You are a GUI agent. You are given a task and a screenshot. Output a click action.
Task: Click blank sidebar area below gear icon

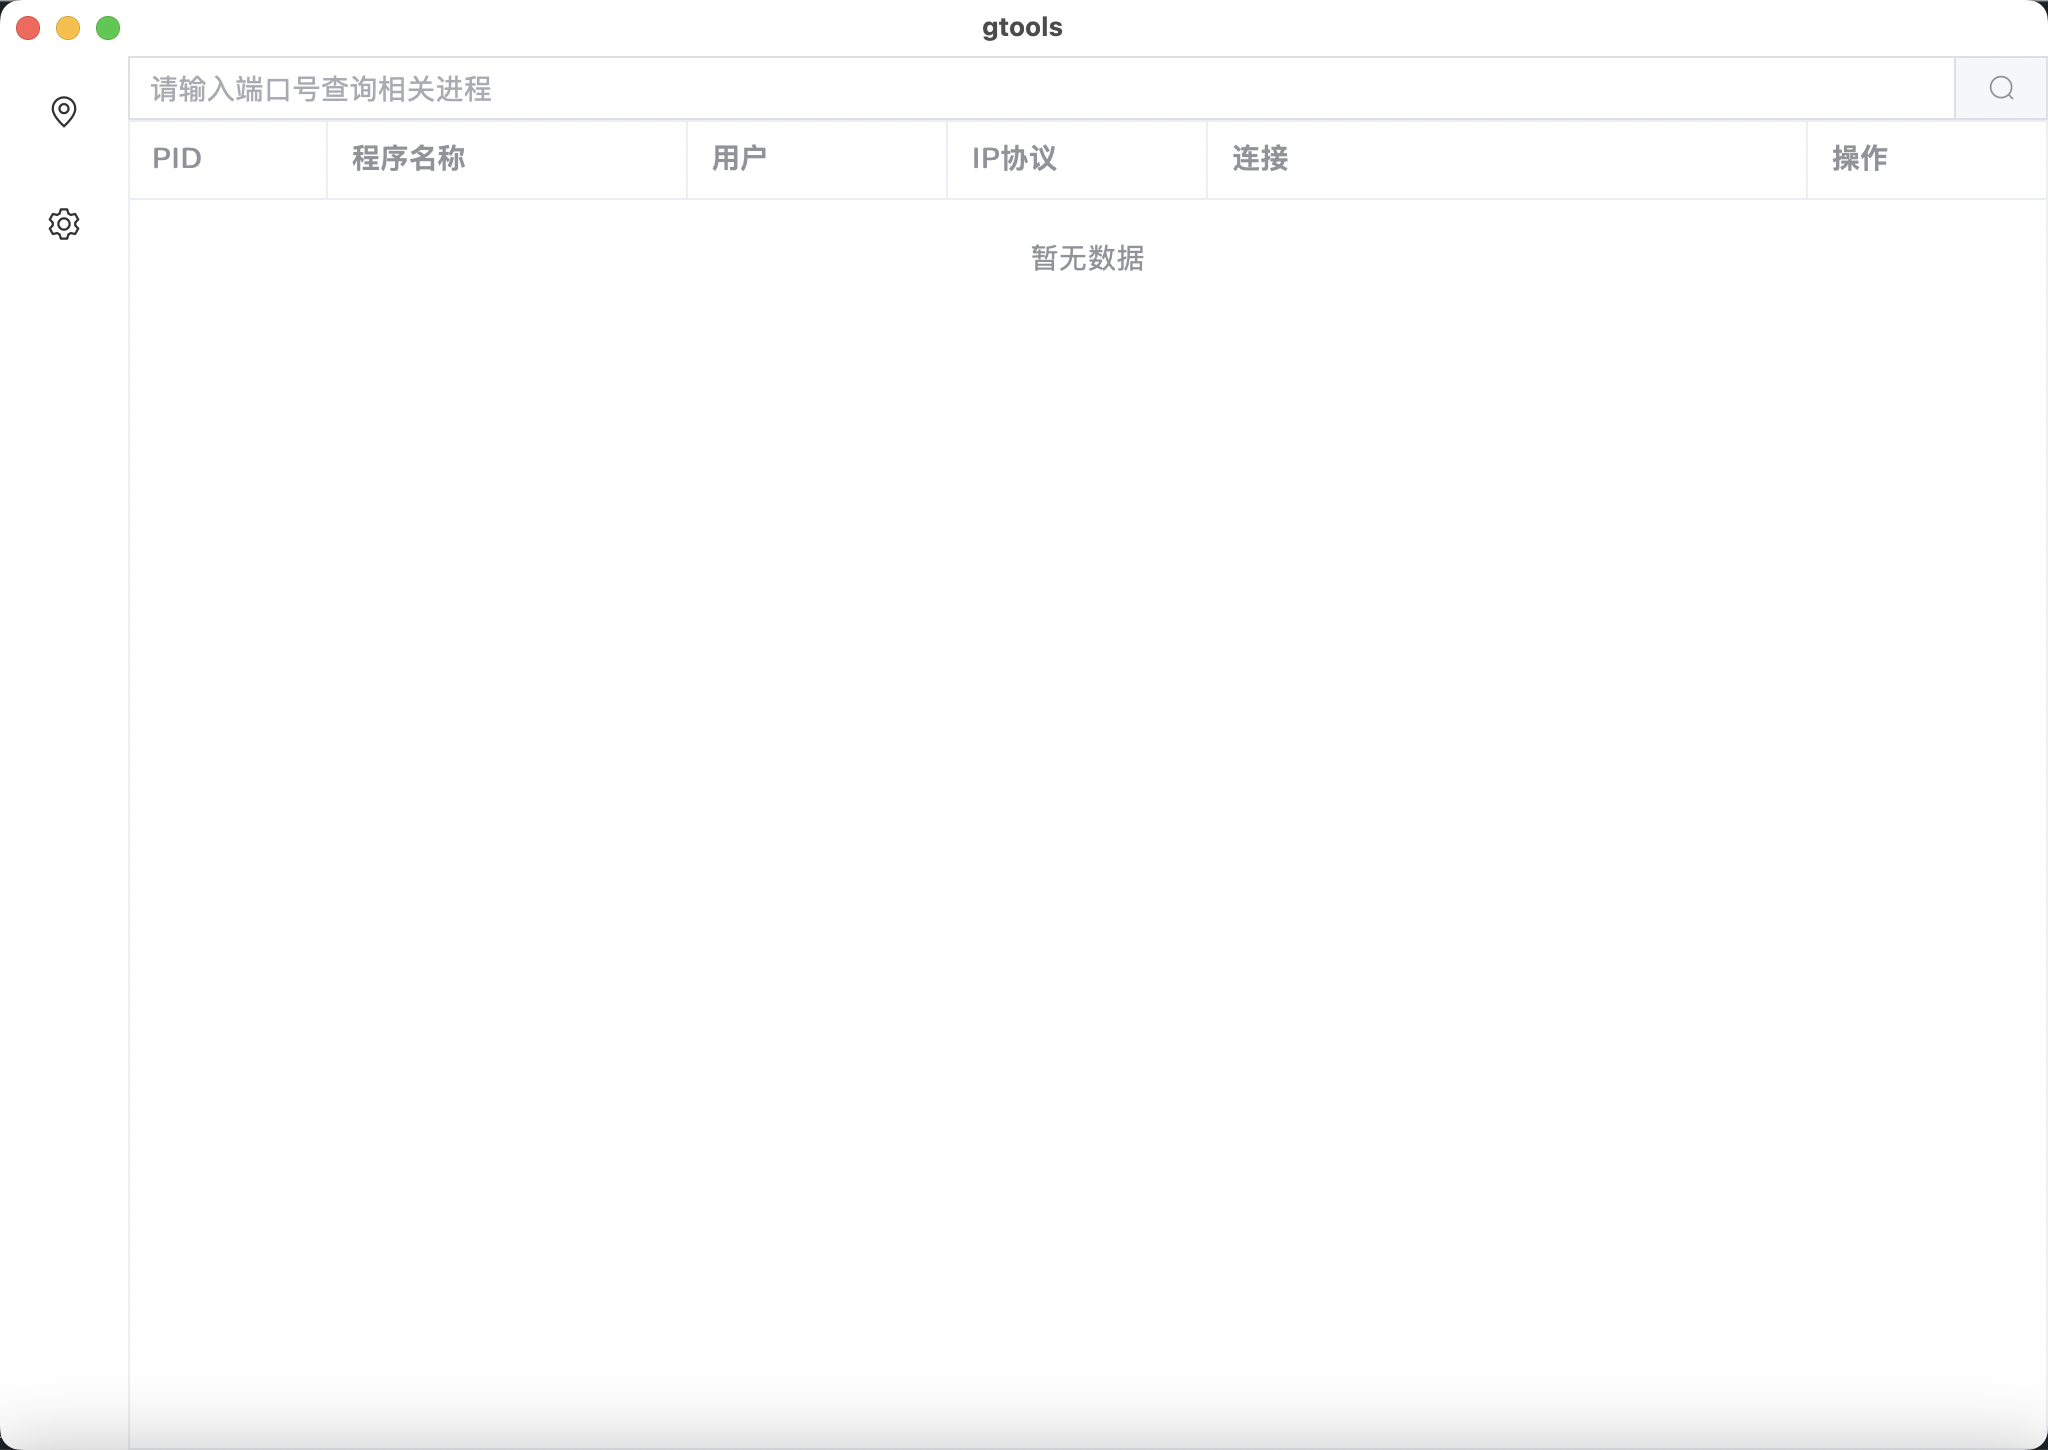click(x=64, y=700)
